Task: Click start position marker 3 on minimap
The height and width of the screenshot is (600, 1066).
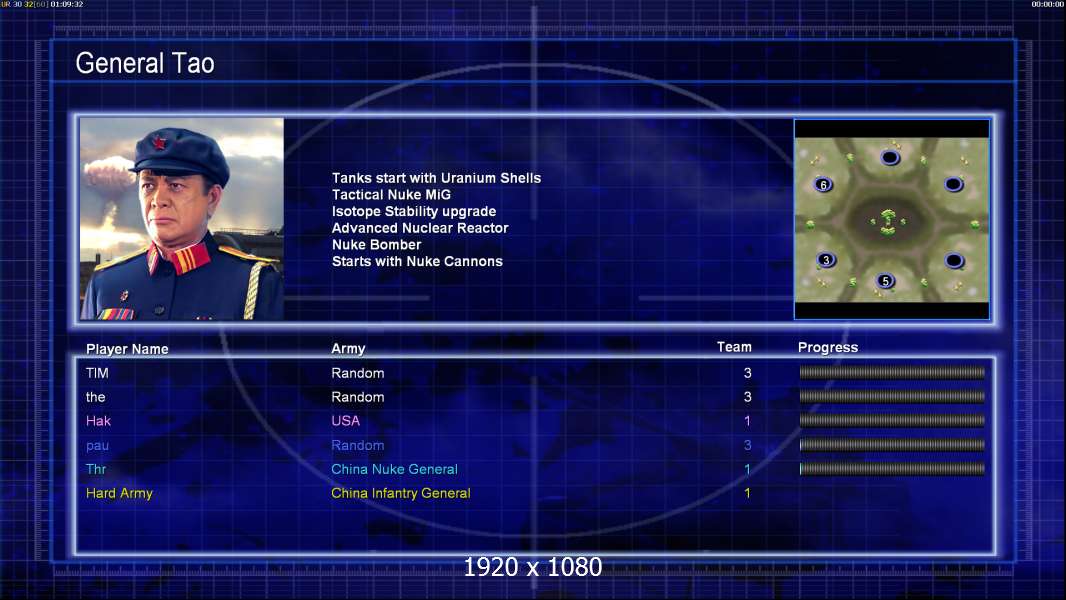Action: [826, 260]
